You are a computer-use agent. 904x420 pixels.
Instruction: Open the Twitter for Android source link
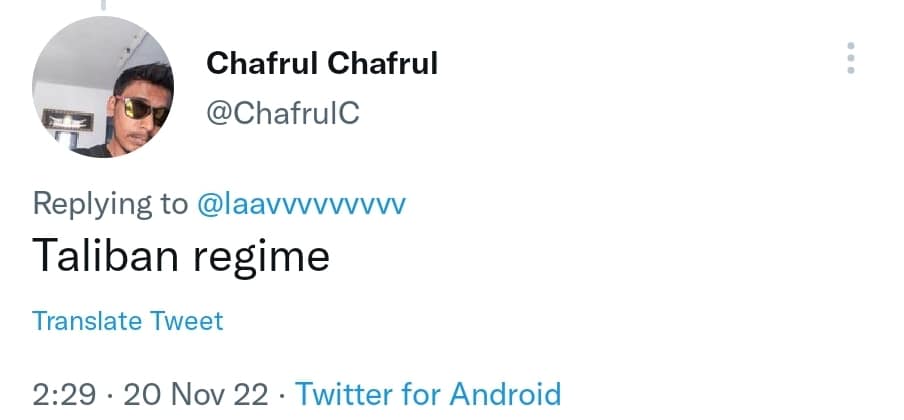coord(428,393)
